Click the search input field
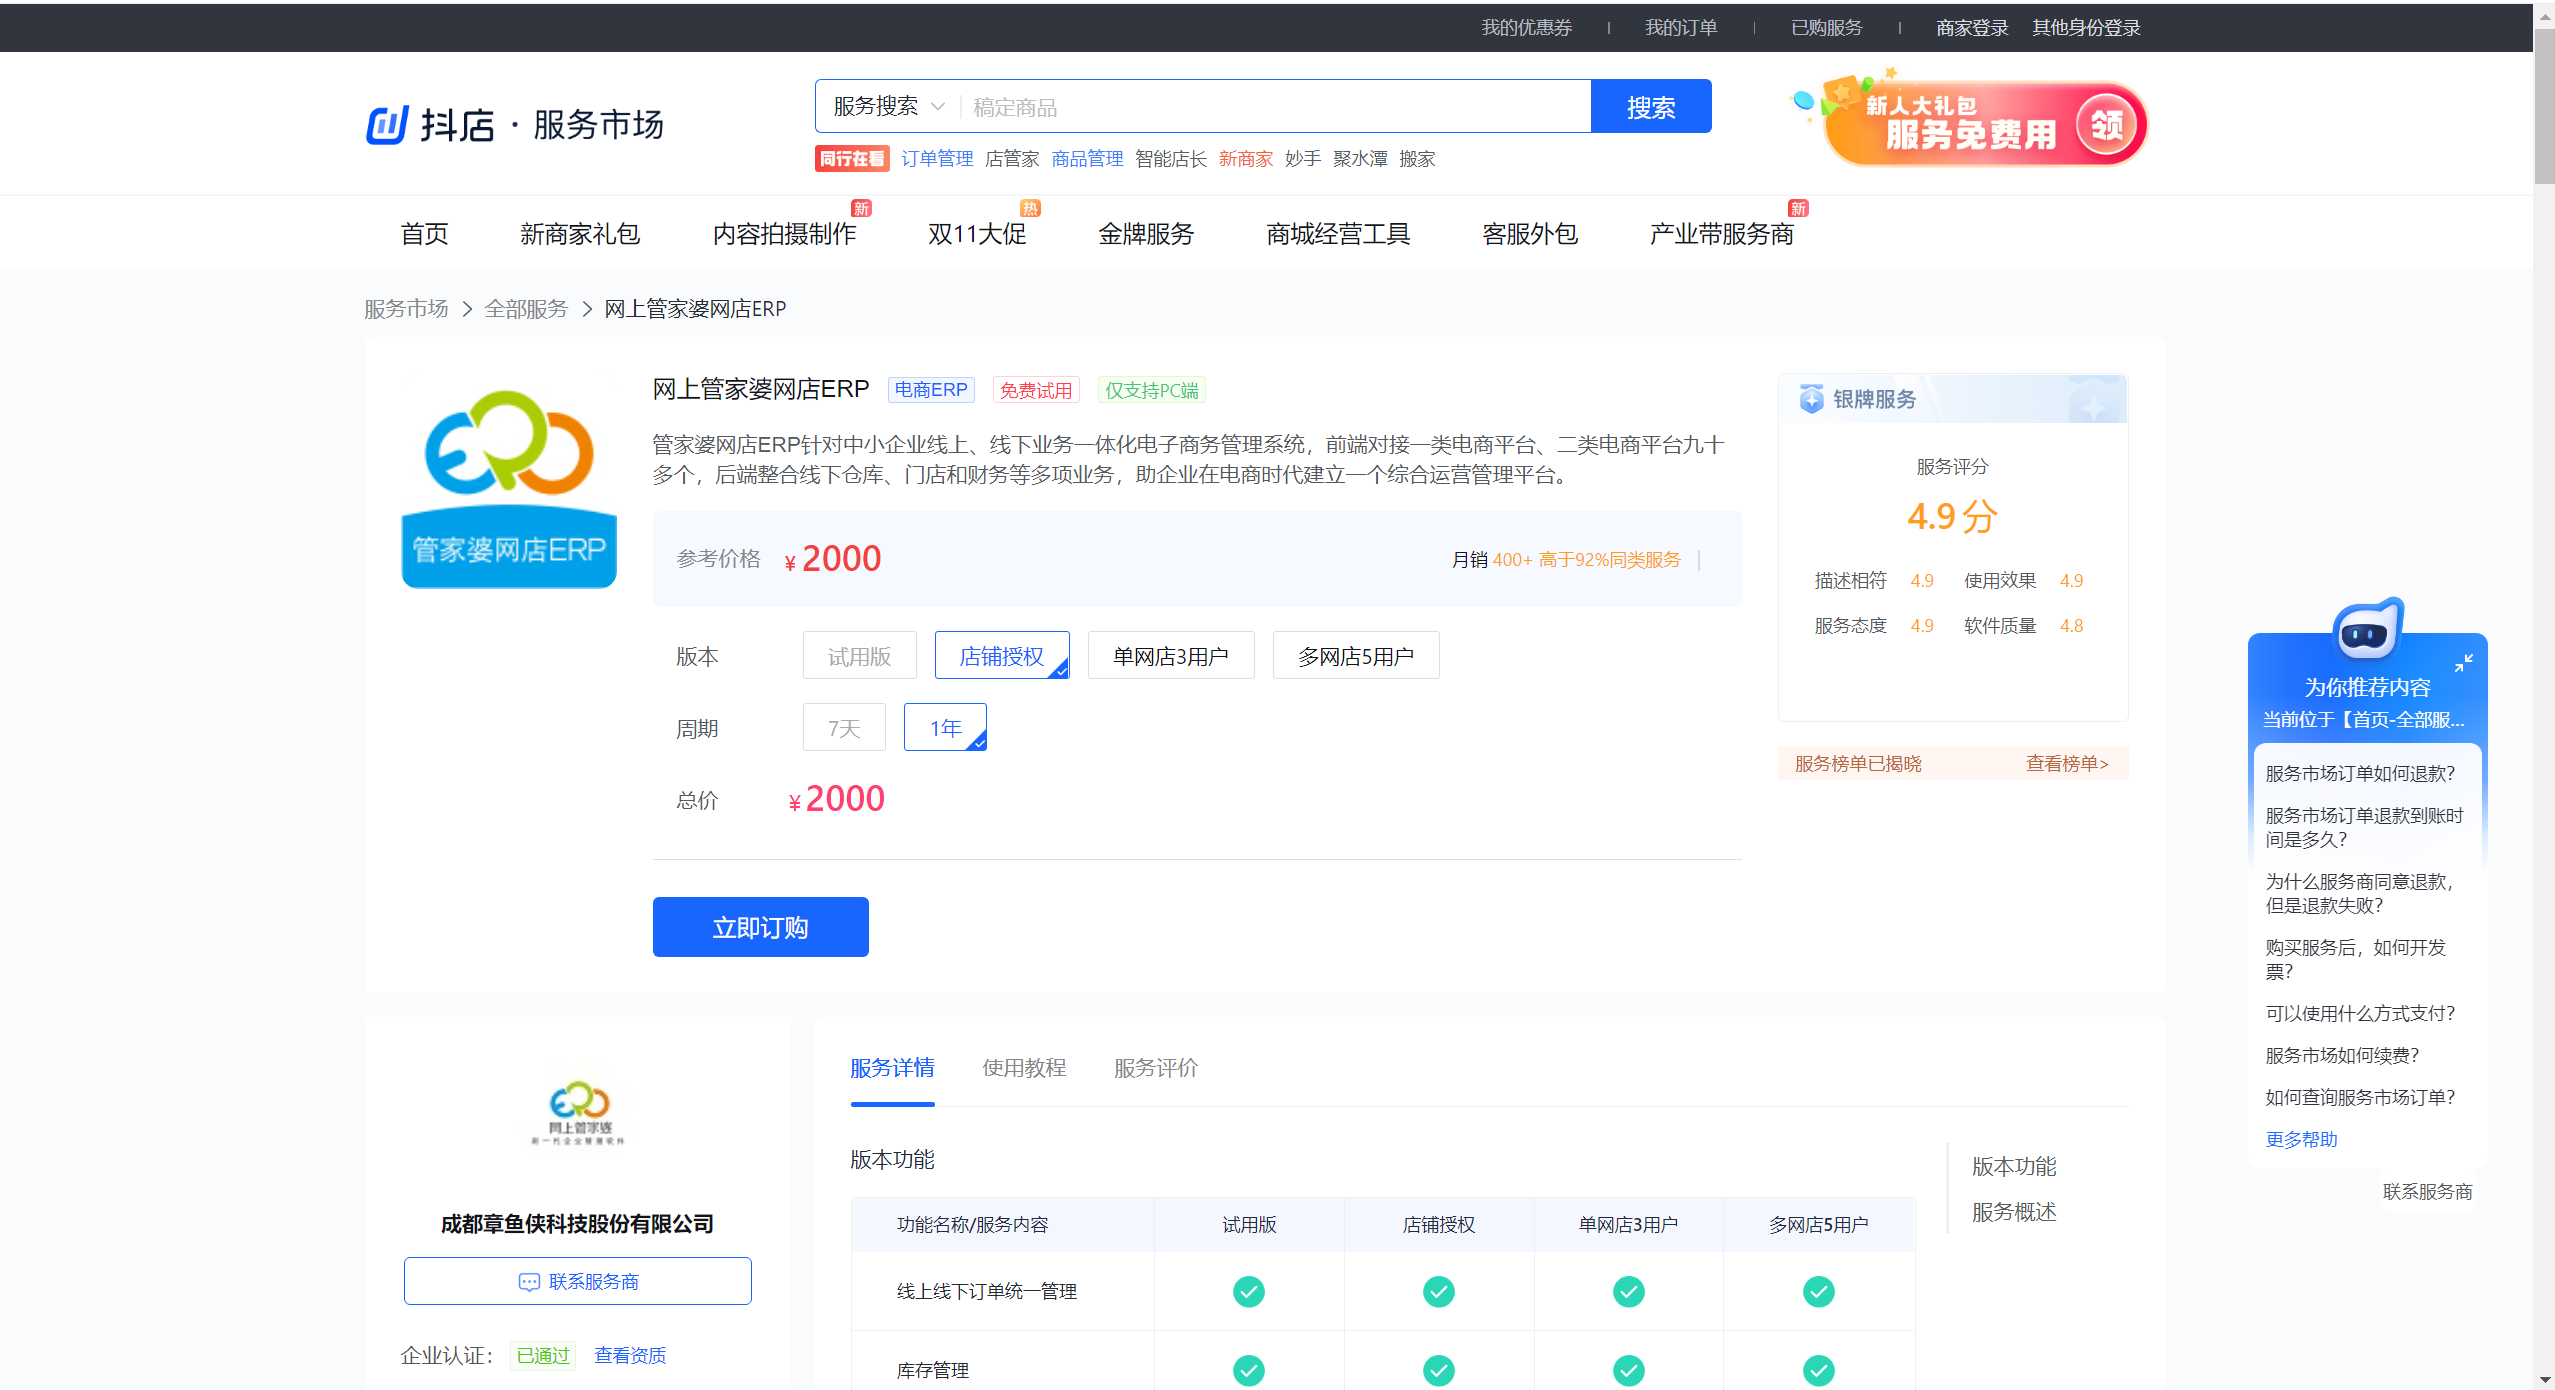Screen dimensions: 2555x1390 pyautogui.click(x=1275, y=107)
